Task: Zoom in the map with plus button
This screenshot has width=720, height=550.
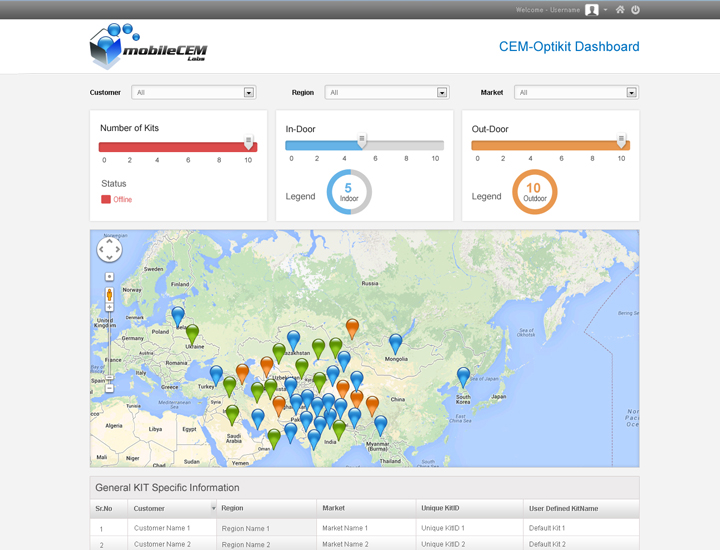Action: point(109,307)
